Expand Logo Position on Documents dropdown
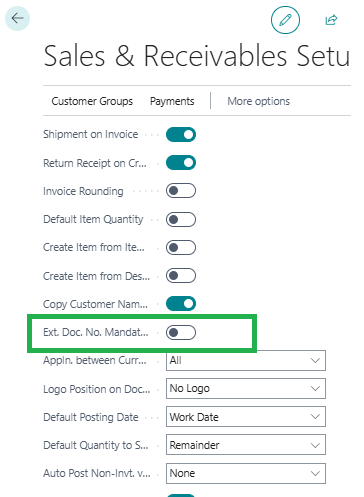Image resolution: width=364 pixels, height=497 pixels. (246, 388)
